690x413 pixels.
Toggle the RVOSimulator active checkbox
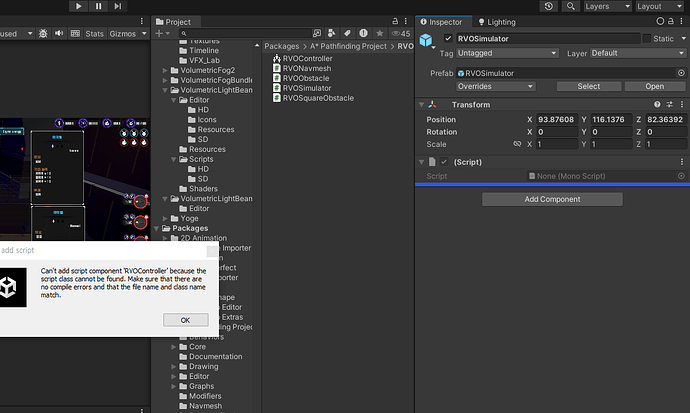point(448,39)
